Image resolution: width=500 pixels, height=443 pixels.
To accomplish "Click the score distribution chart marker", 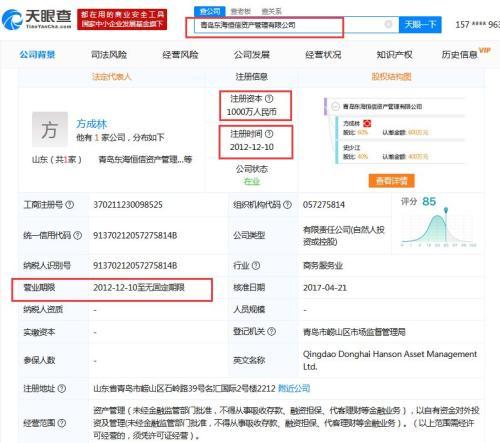I will pyautogui.click(x=446, y=210).
